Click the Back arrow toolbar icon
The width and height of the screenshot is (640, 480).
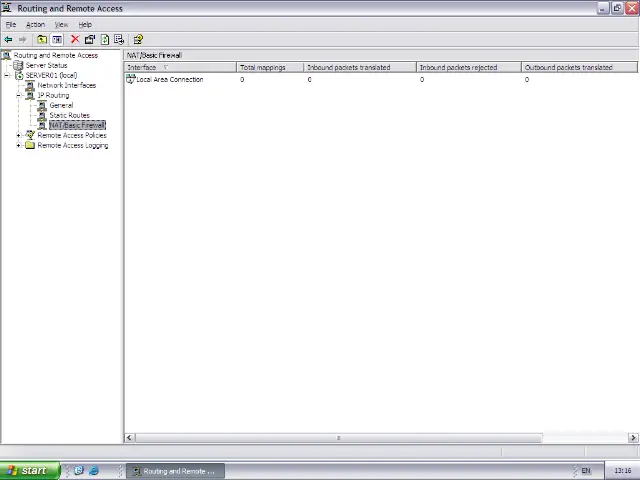tap(8, 40)
